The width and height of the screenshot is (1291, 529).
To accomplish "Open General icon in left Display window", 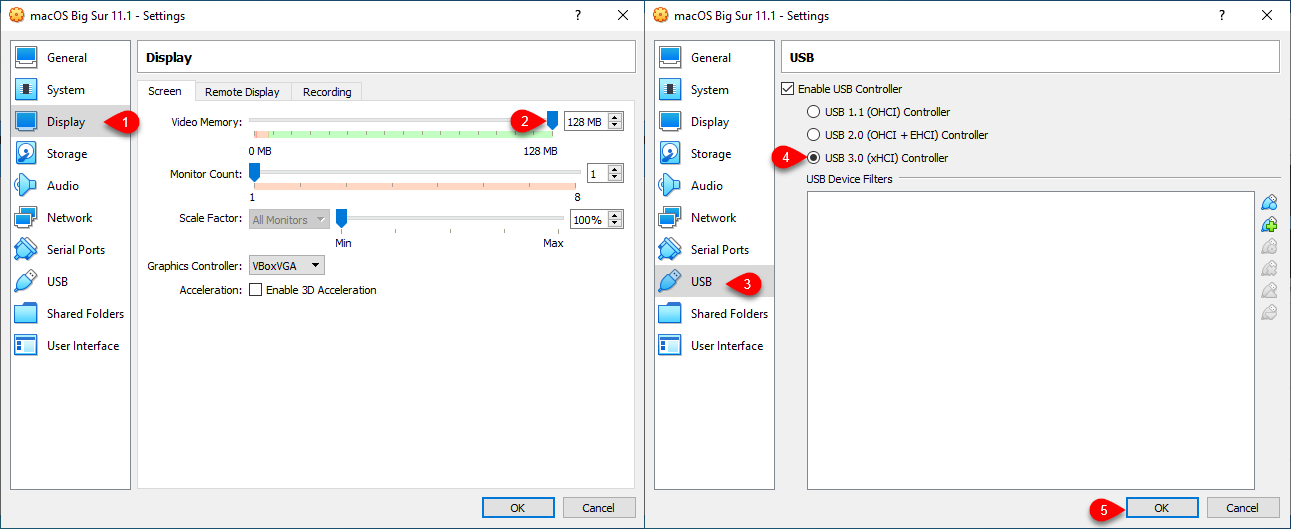I will coord(26,58).
